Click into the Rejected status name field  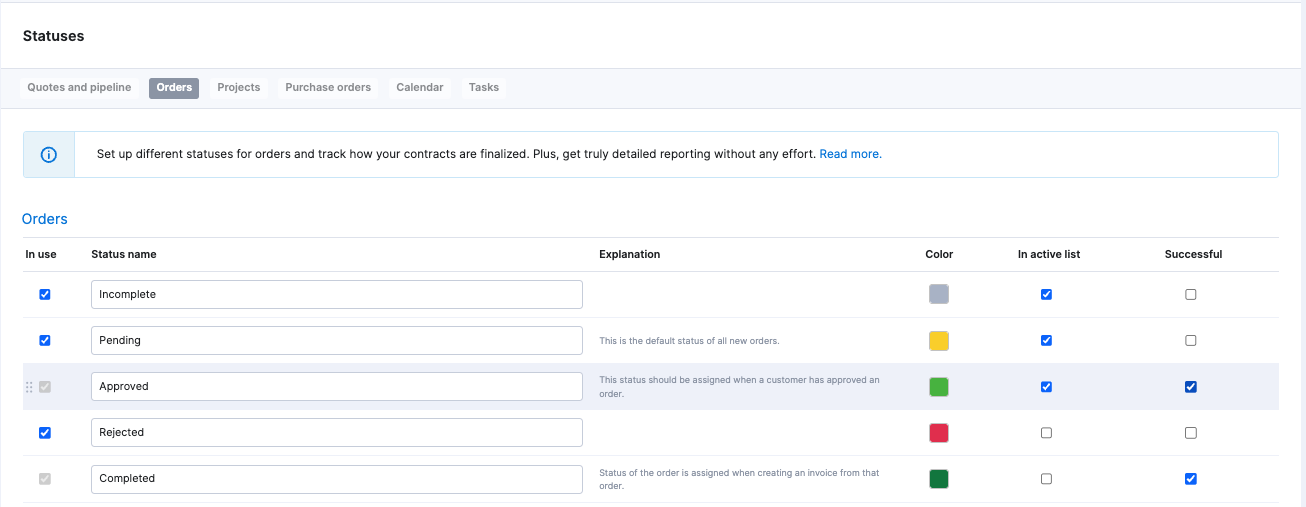[x=337, y=433]
